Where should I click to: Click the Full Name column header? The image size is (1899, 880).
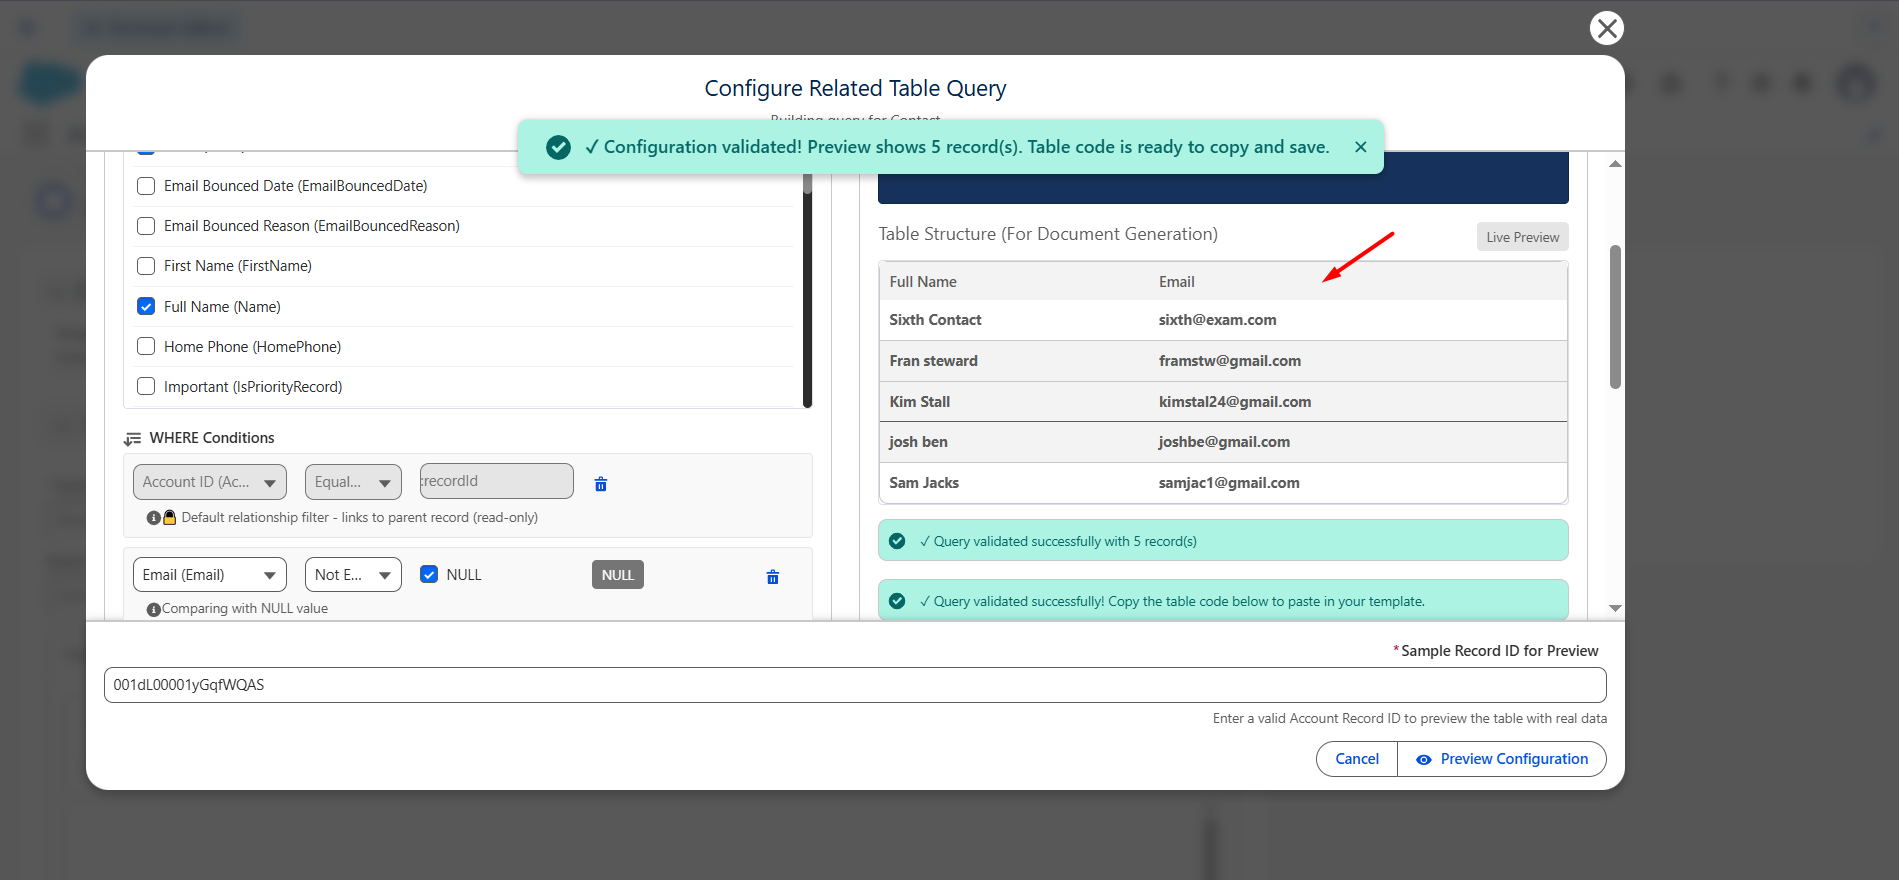[x=923, y=282]
